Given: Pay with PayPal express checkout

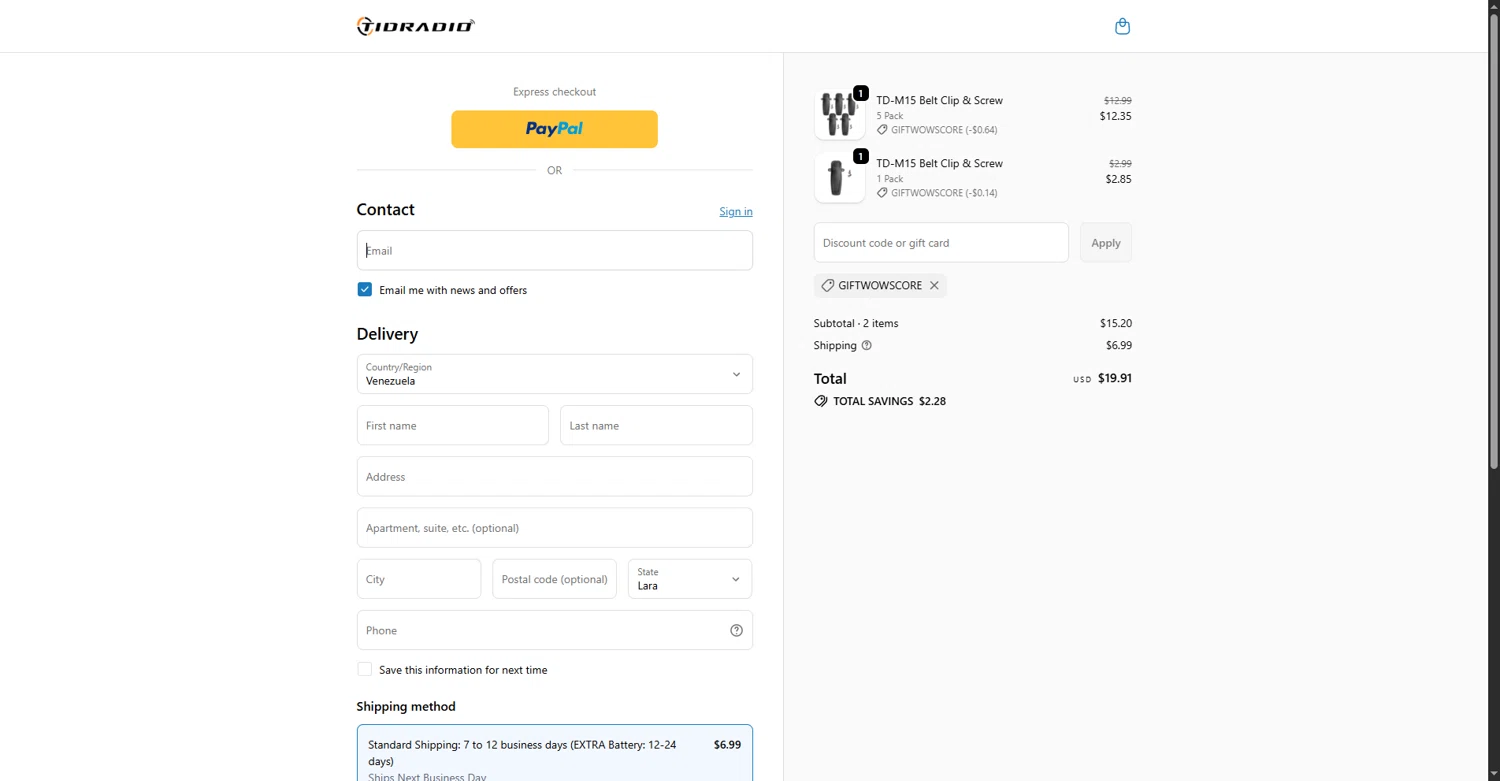Looking at the screenshot, I should (x=554, y=129).
